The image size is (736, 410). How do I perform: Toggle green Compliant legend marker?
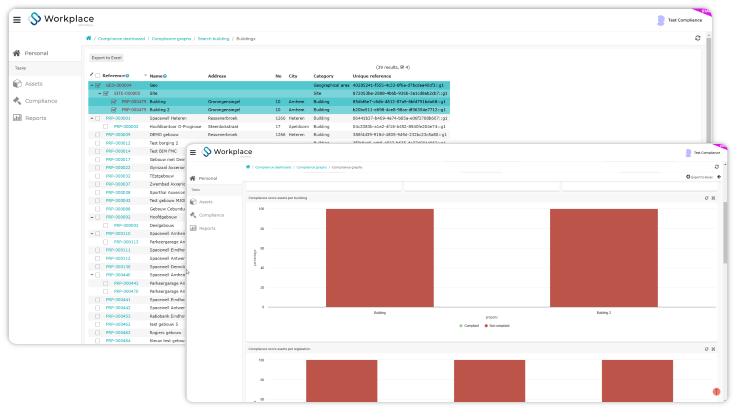coord(461,325)
